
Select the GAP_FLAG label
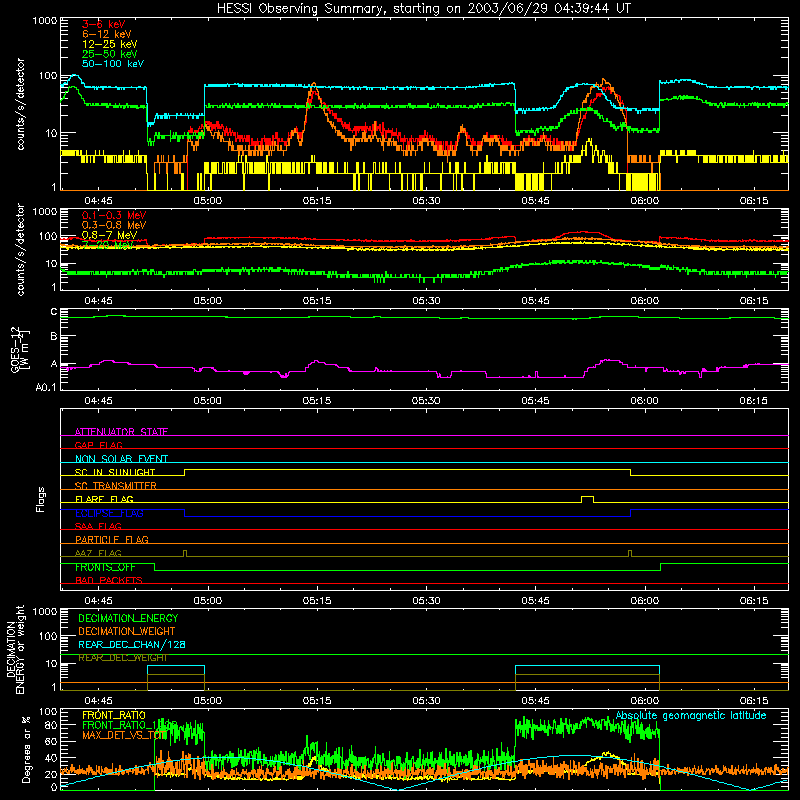pyautogui.click(x=98, y=445)
